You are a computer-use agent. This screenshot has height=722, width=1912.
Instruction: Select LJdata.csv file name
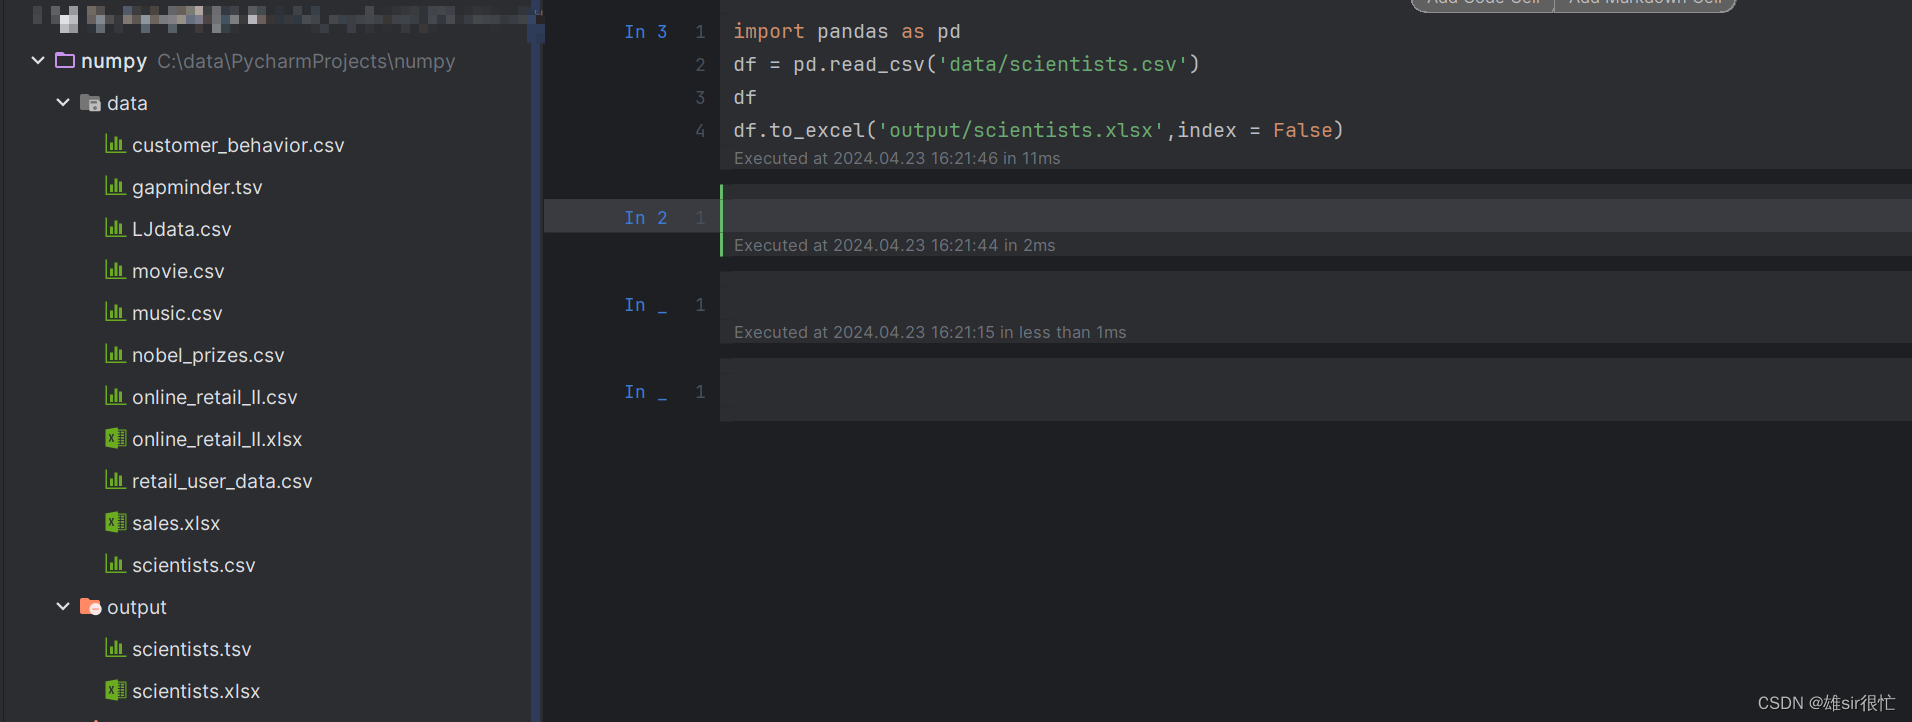pos(182,229)
